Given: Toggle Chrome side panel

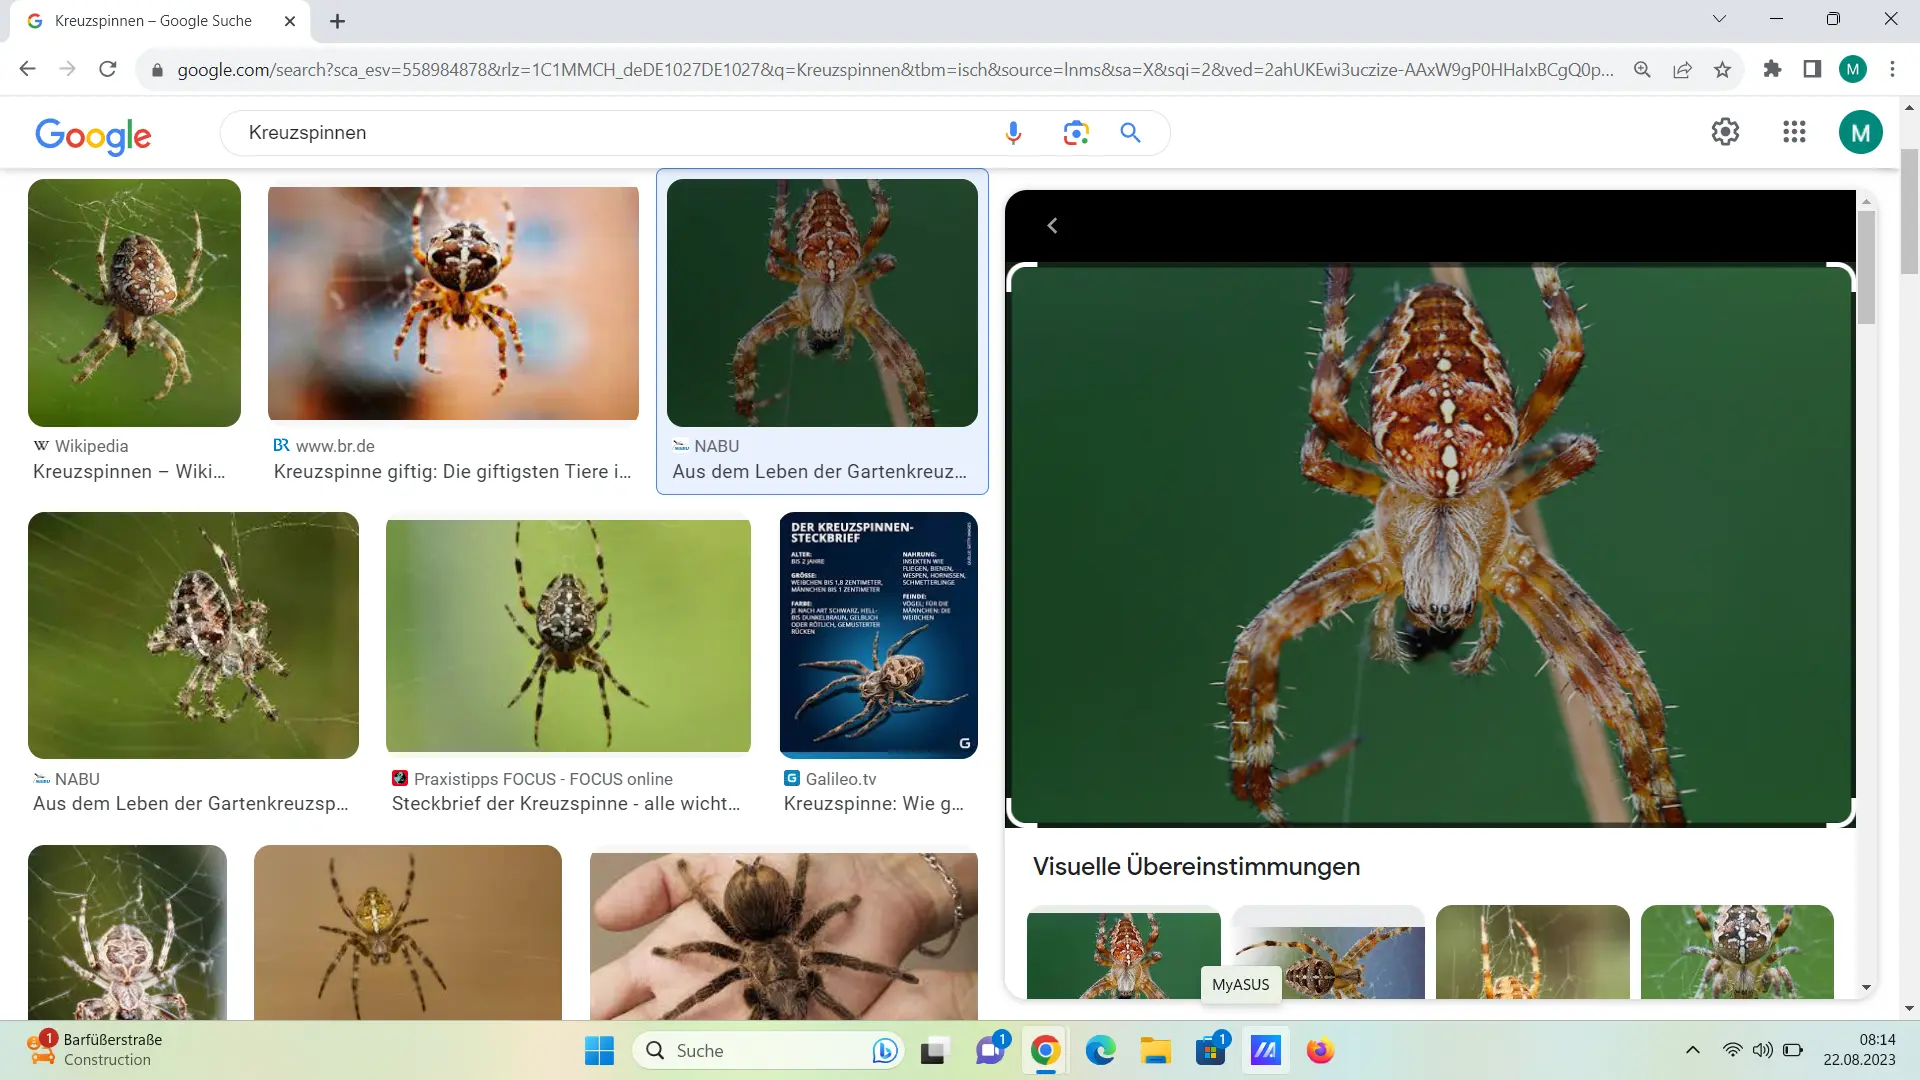Looking at the screenshot, I should pyautogui.click(x=1812, y=69).
